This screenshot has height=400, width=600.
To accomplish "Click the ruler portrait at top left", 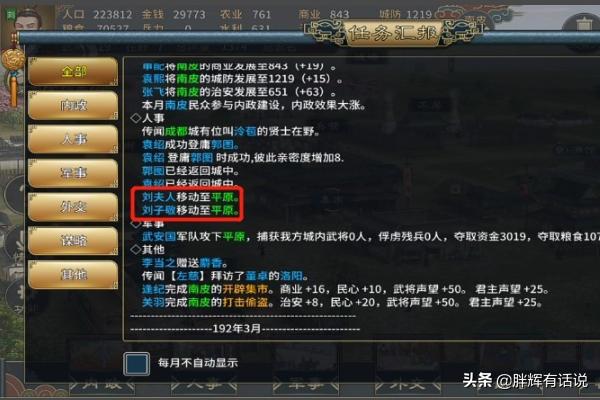I will [x=28, y=18].
